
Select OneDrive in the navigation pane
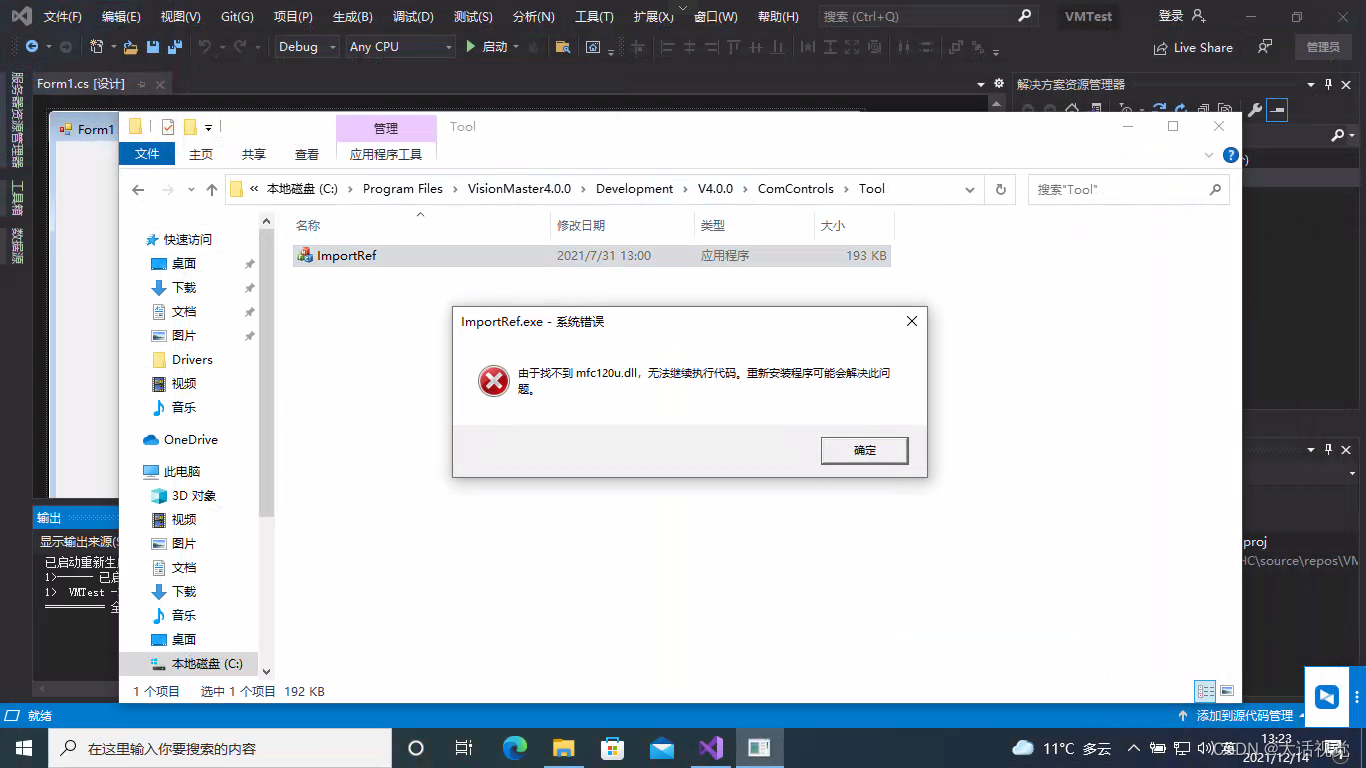click(x=190, y=440)
